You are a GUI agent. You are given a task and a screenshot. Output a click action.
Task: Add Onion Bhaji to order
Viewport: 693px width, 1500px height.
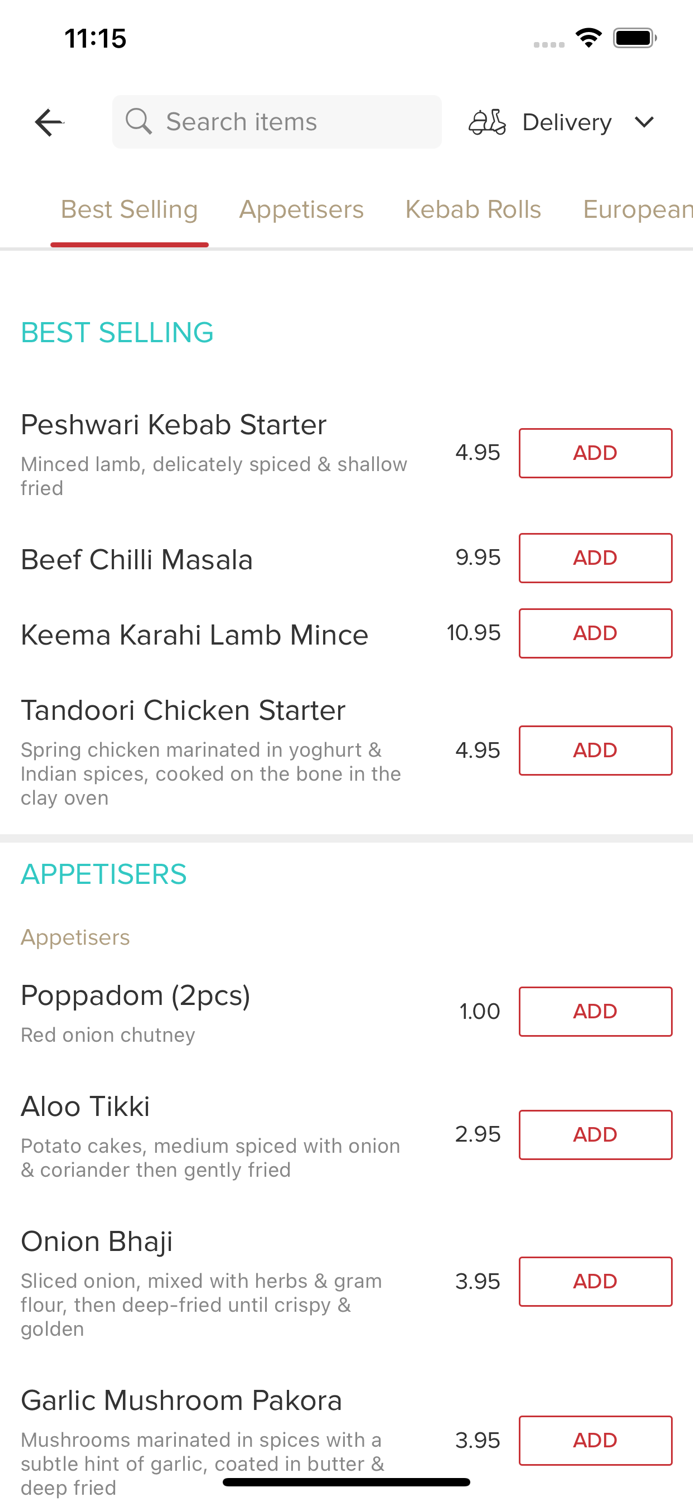pyautogui.click(x=595, y=1281)
